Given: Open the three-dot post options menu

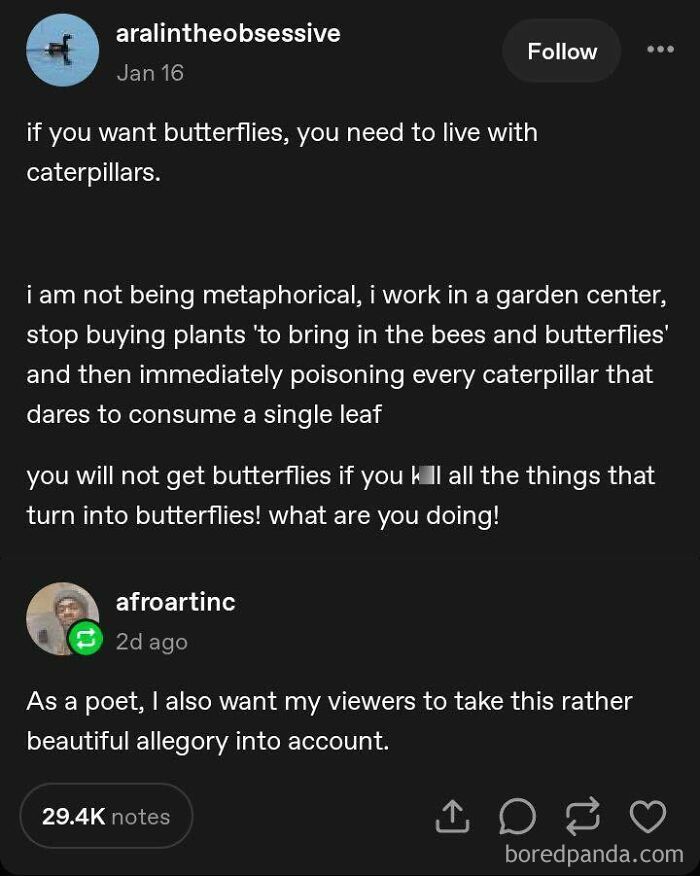Looking at the screenshot, I should pos(659,50).
